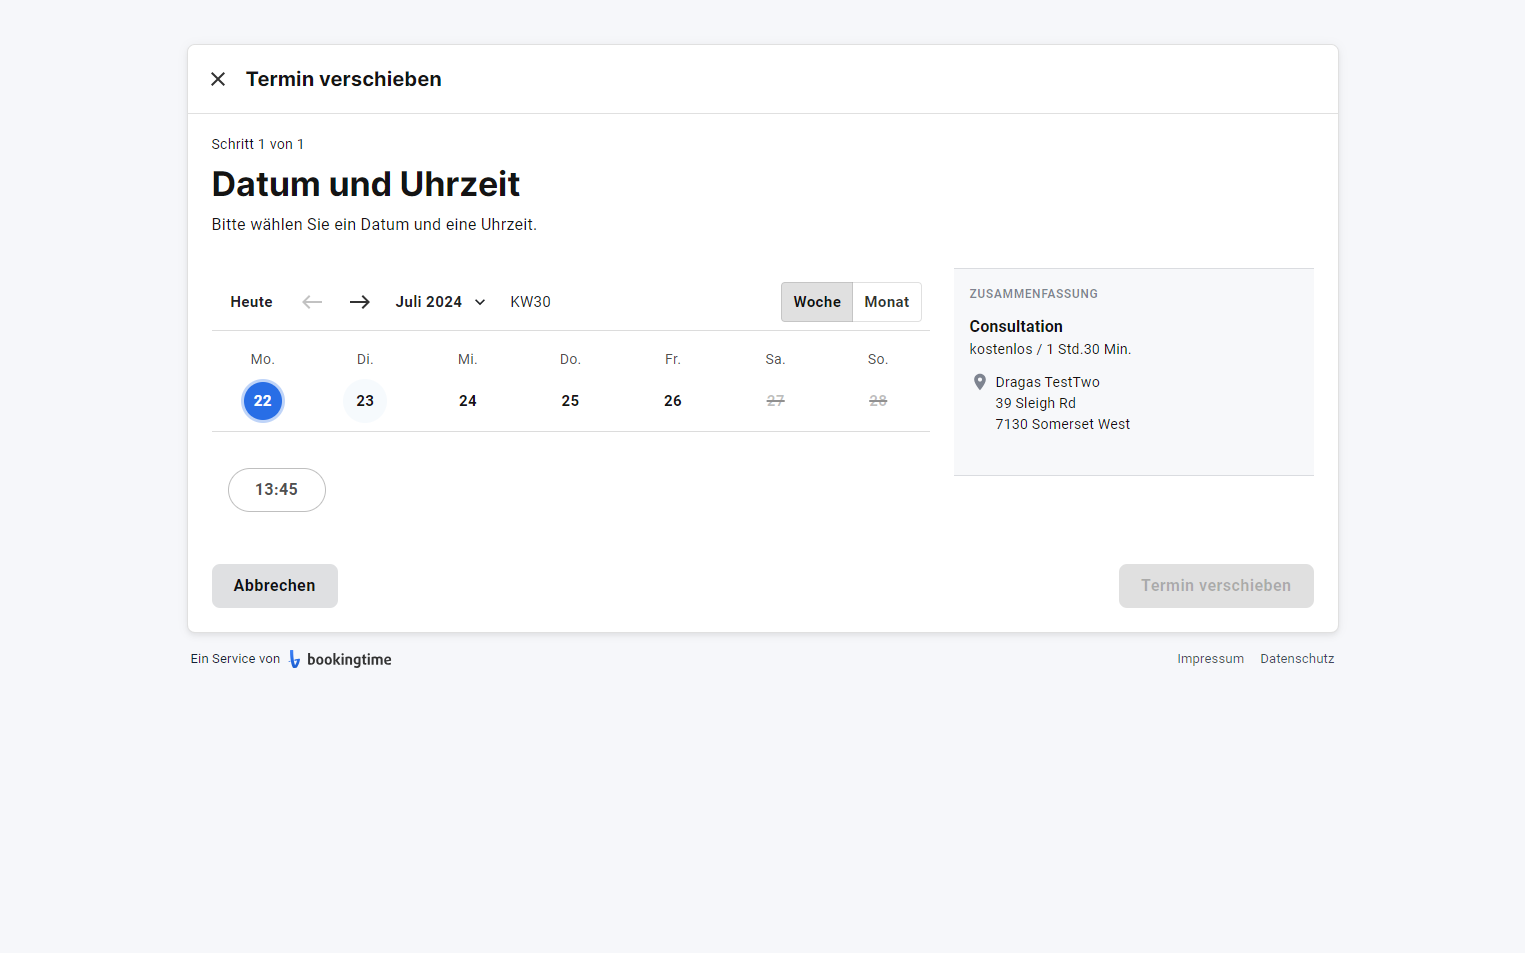Click the KW30 week label
This screenshot has height=953, width=1525.
530,302
